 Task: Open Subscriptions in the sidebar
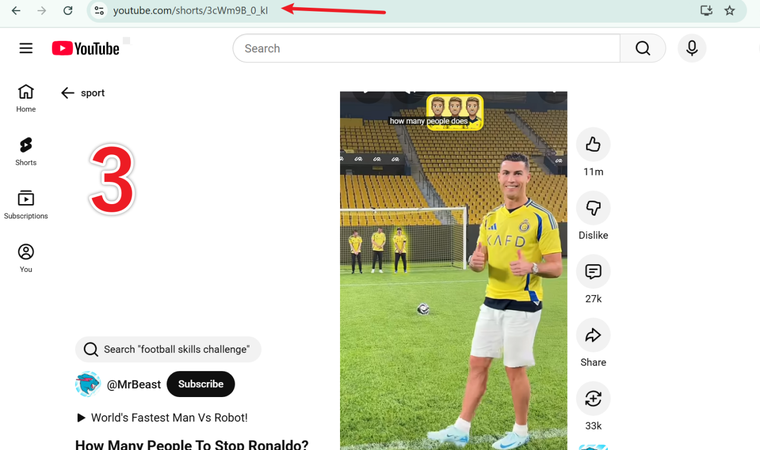(x=26, y=205)
